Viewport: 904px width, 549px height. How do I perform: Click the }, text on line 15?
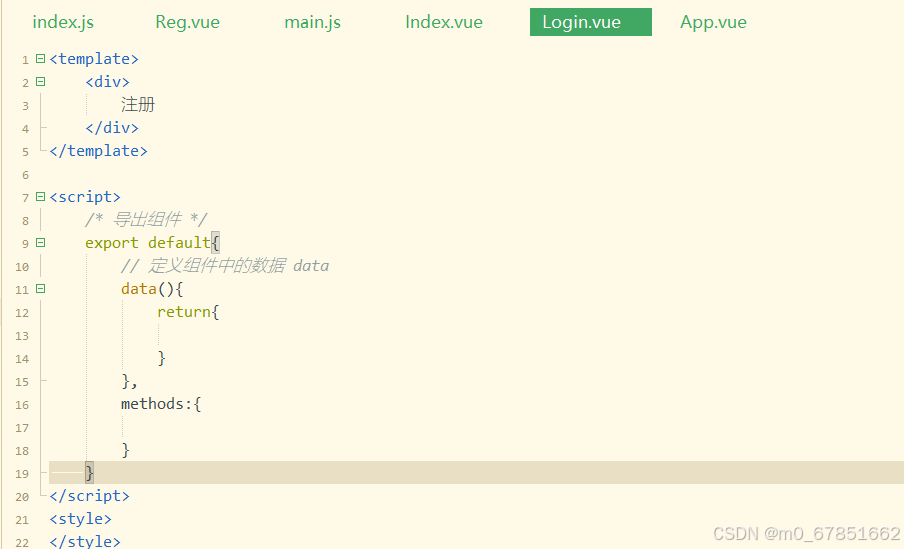[130, 381]
